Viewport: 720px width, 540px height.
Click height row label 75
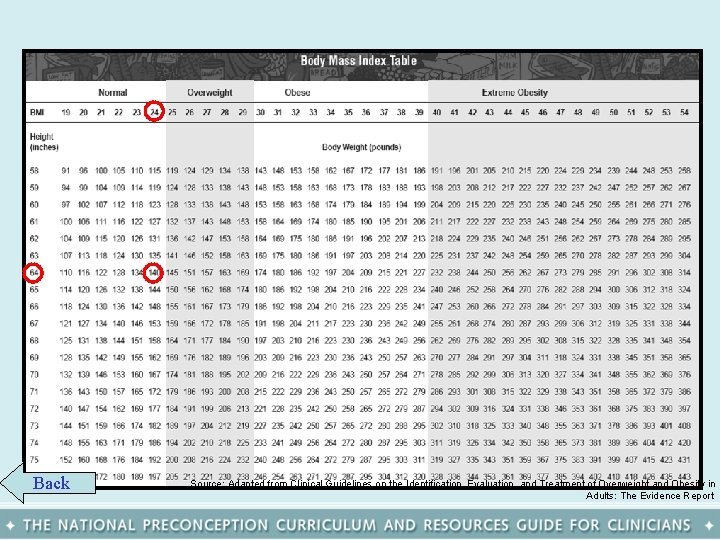point(34,460)
